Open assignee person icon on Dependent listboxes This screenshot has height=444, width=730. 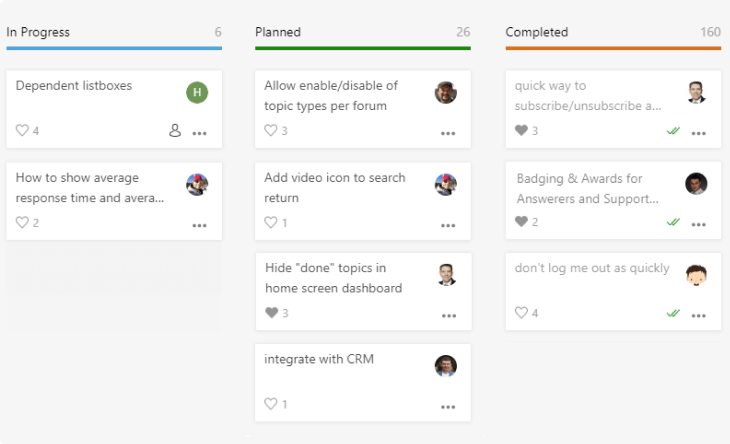[x=175, y=130]
